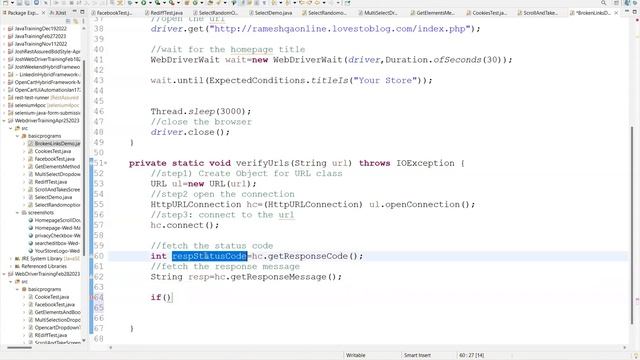
Task: Collapse the screenshots folder
Action: 18,213
